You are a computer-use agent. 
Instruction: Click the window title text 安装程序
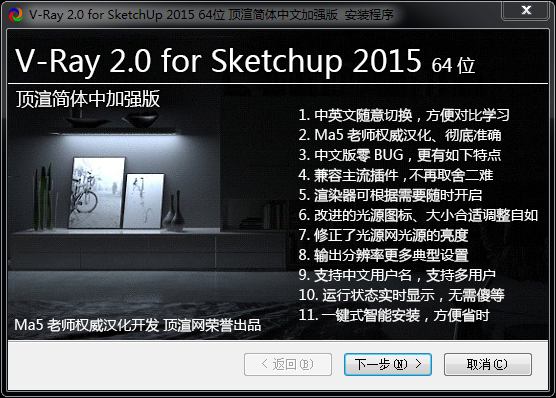[369, 15]
